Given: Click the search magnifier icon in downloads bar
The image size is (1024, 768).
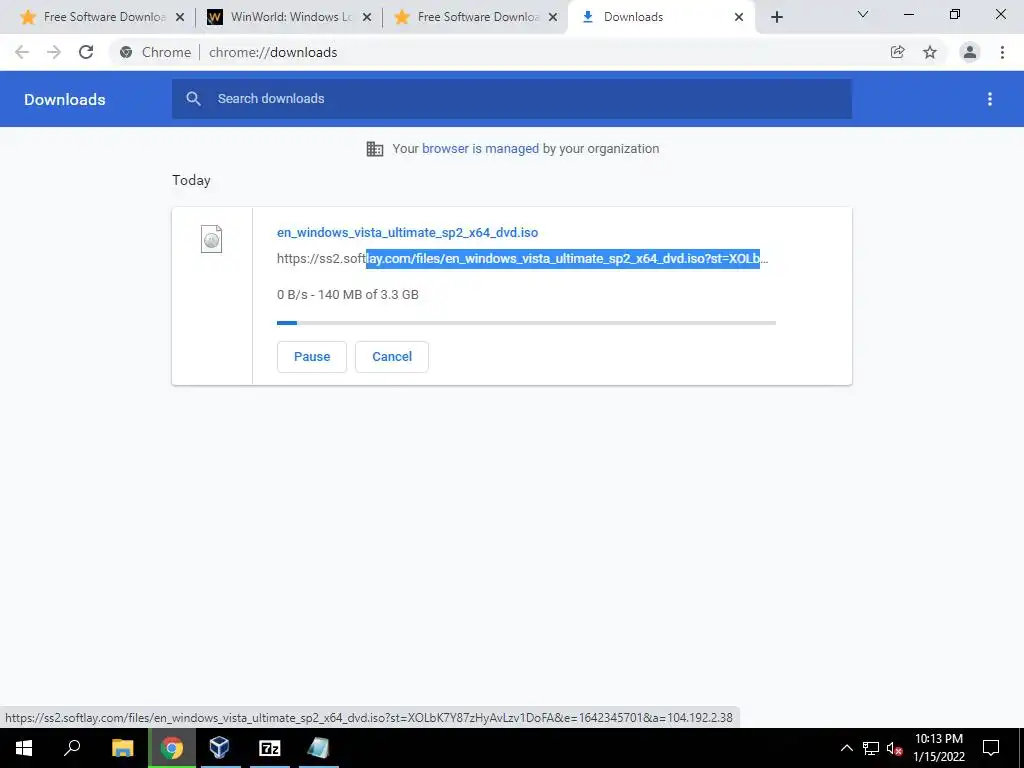Looking at the screenshot, I should (x=193, y=99).
